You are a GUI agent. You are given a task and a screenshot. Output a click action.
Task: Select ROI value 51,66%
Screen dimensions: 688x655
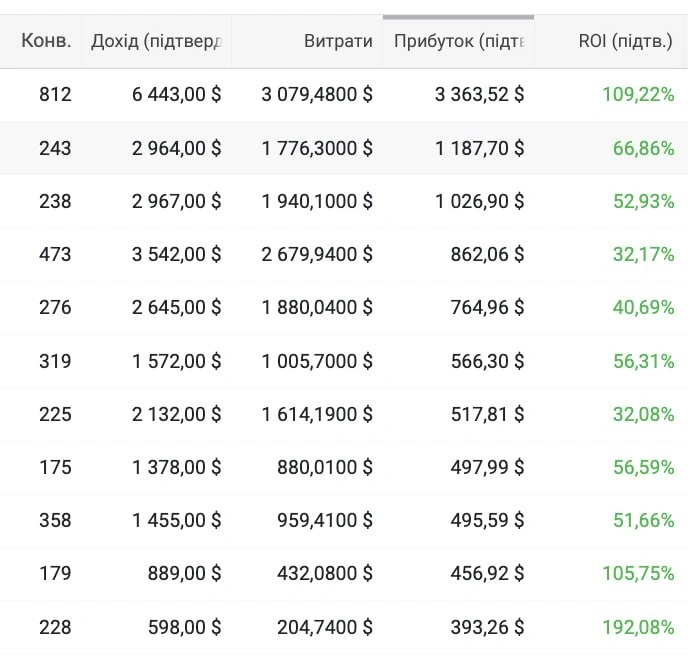pyautogui.click(x=643, y=520)
